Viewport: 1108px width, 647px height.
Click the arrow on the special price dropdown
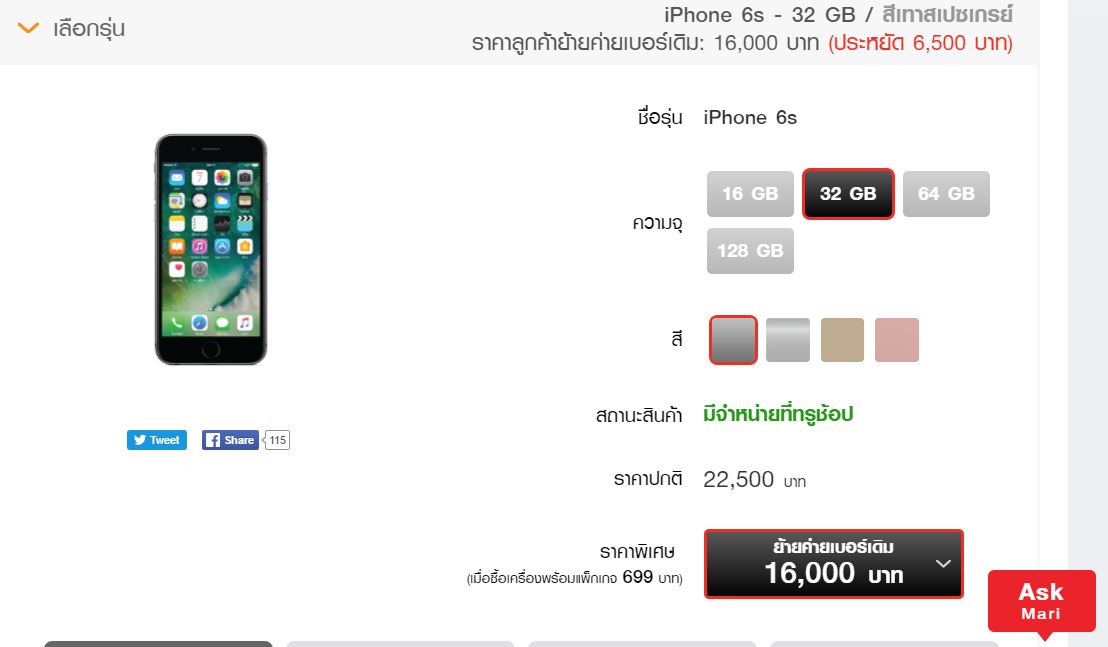click(x=943, y=564)
